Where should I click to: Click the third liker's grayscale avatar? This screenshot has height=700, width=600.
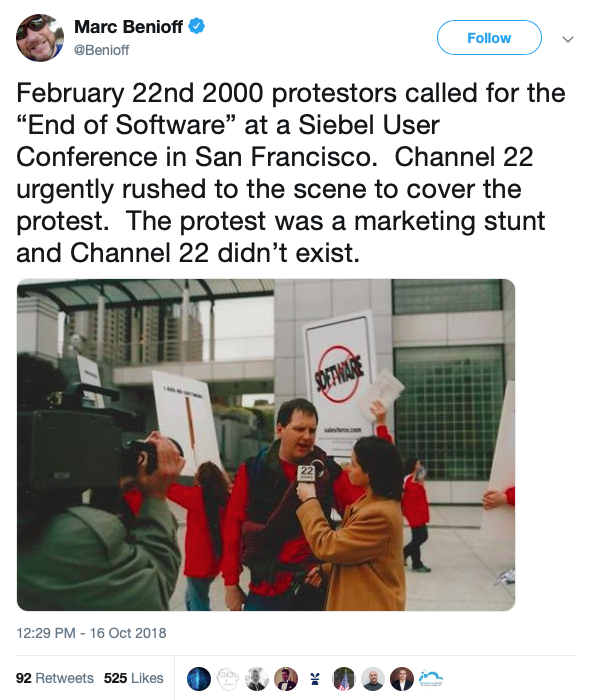click(258, 677)
